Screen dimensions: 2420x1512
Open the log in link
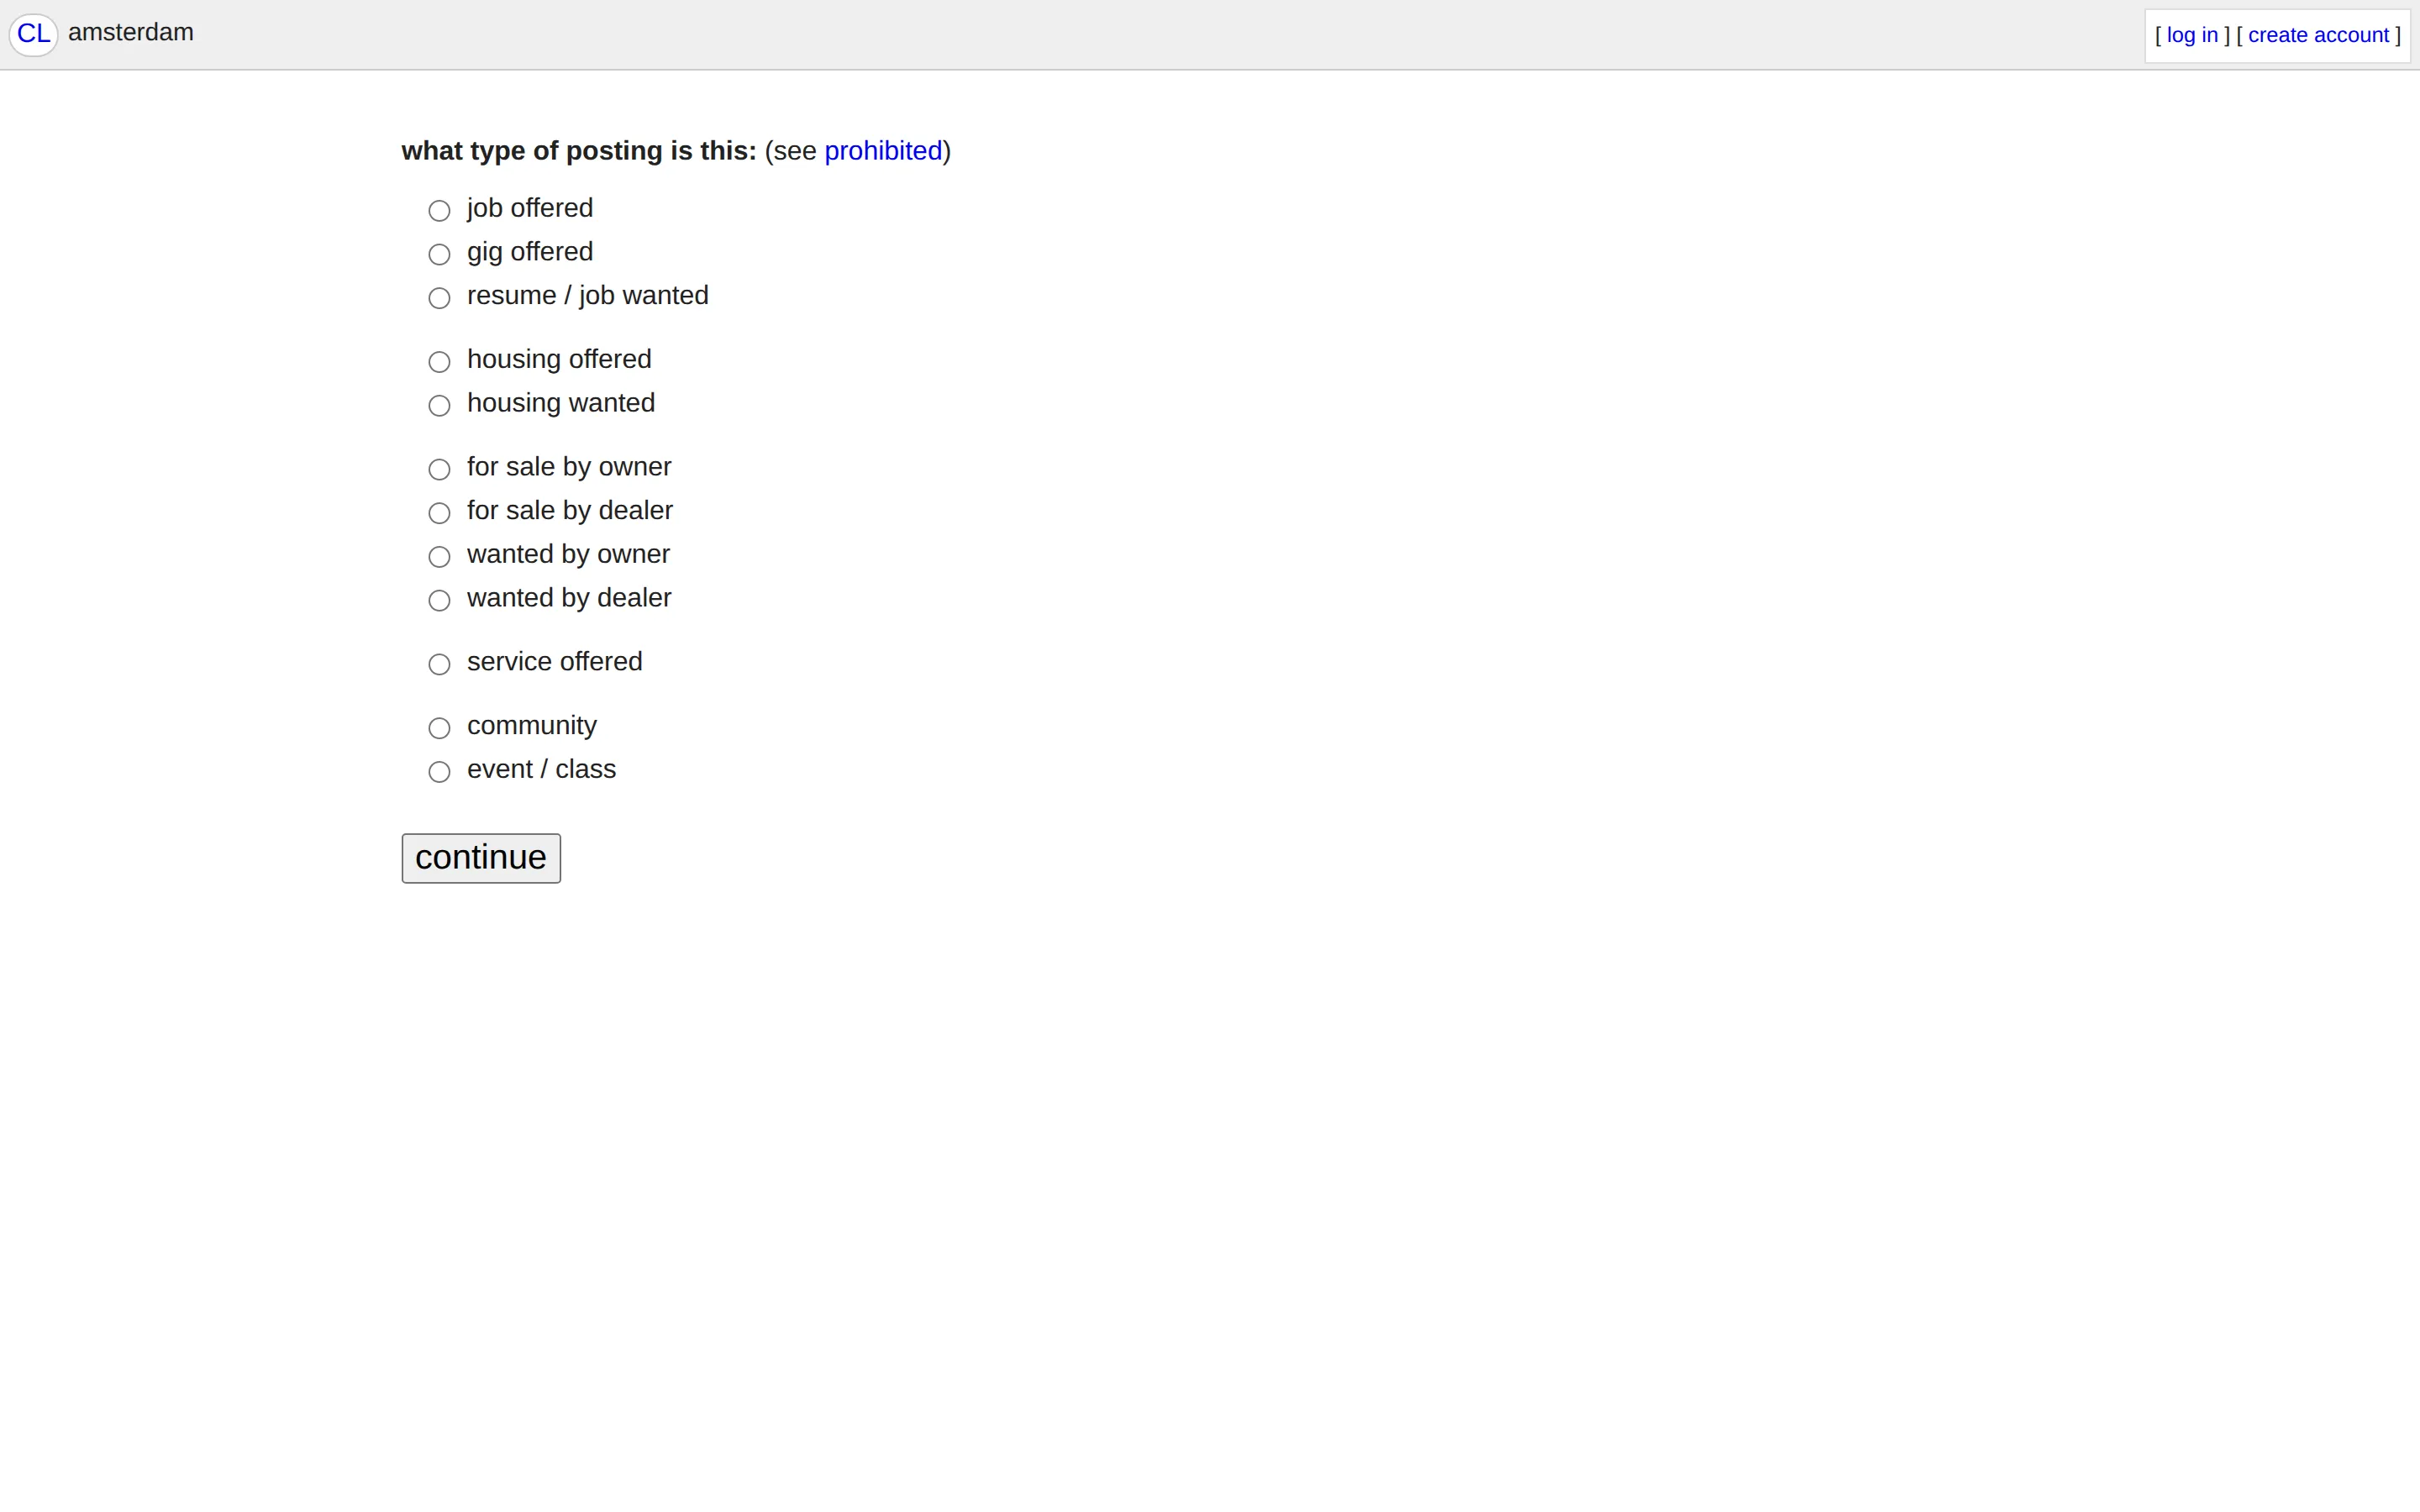[x=2192, y=35]
